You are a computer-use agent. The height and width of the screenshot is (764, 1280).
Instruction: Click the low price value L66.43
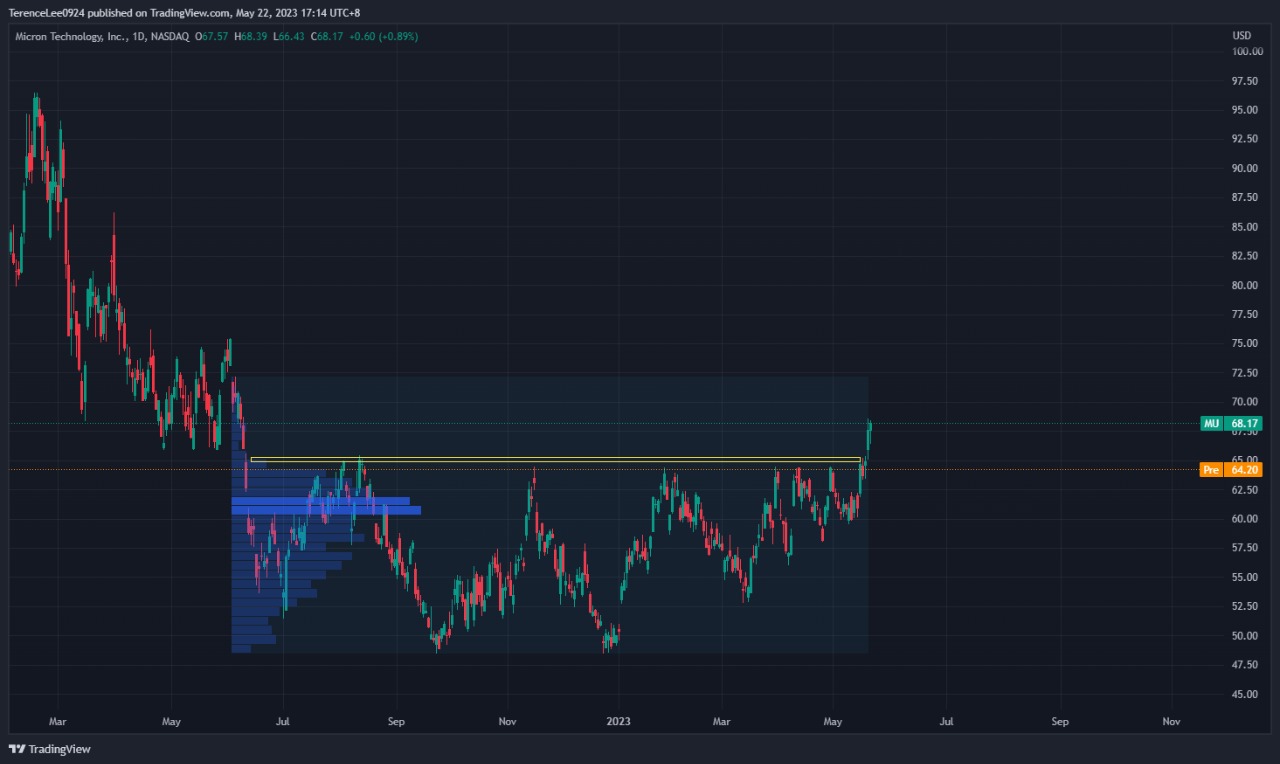289,36
